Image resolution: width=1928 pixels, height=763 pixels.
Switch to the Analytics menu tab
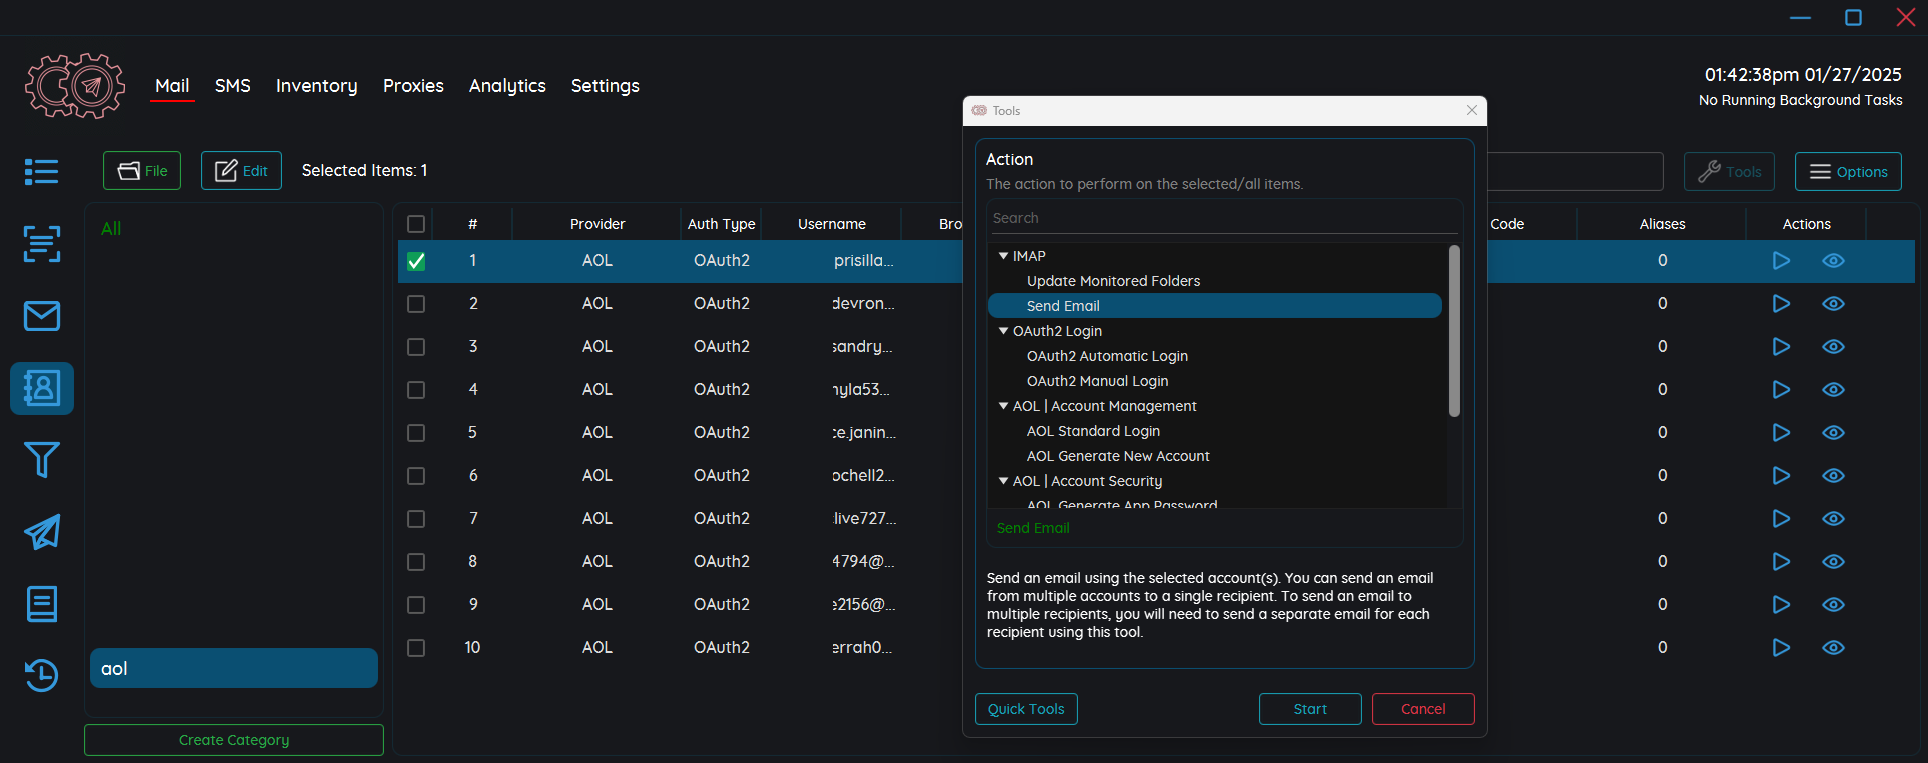pyautogui.click(x=507, y=86)
